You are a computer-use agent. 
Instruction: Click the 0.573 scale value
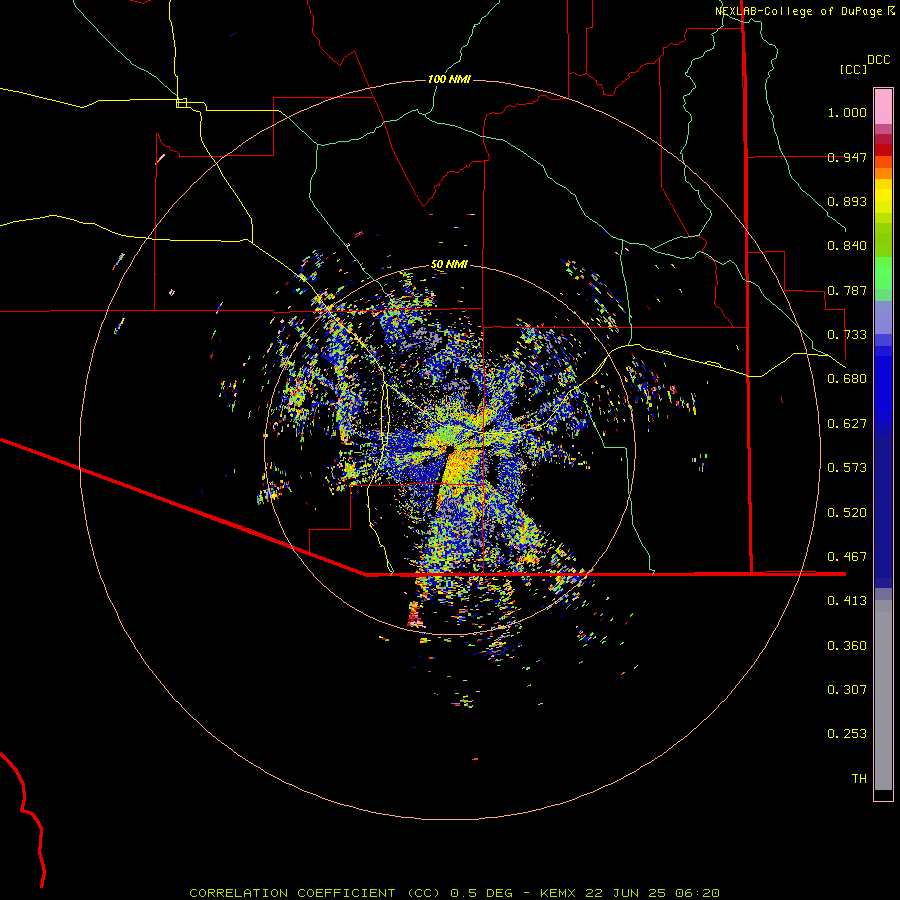(847, 468)
